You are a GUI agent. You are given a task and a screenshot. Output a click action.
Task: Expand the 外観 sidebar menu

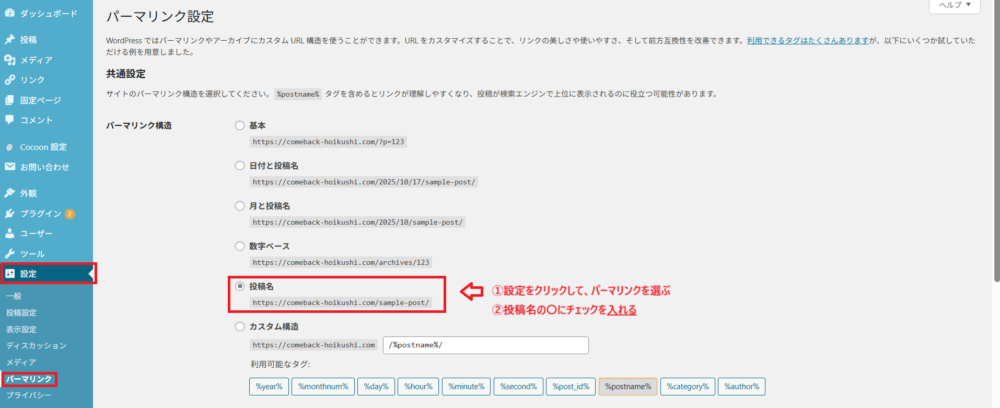pyautogui.click(x=30, y=193)
